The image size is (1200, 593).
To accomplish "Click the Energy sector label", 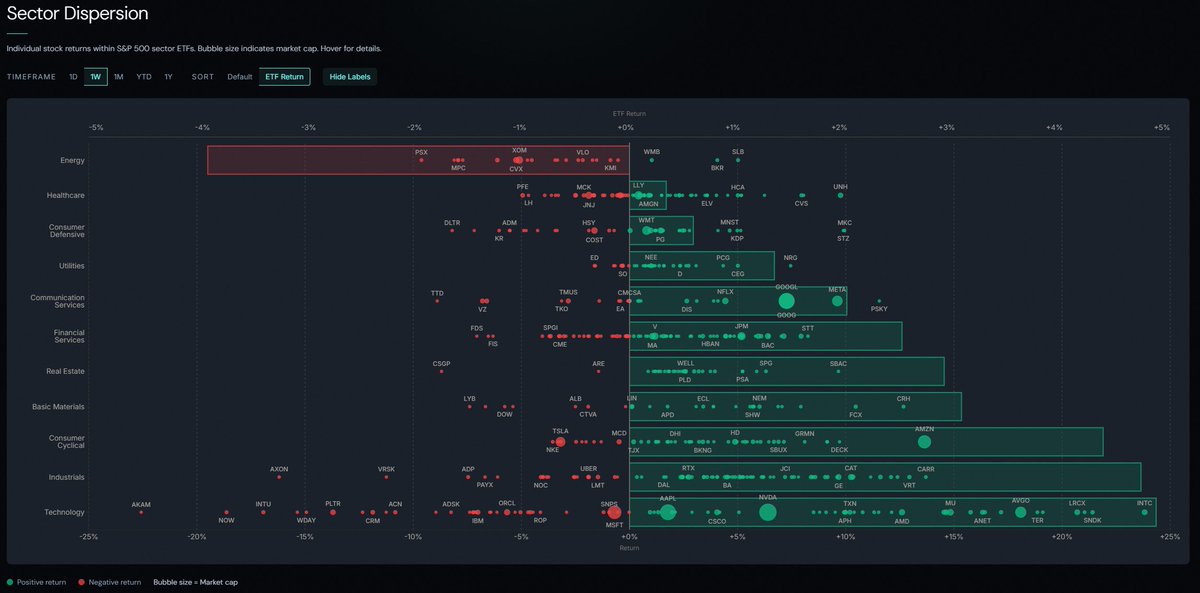I will pyautogui.click(x=73, y=160).
